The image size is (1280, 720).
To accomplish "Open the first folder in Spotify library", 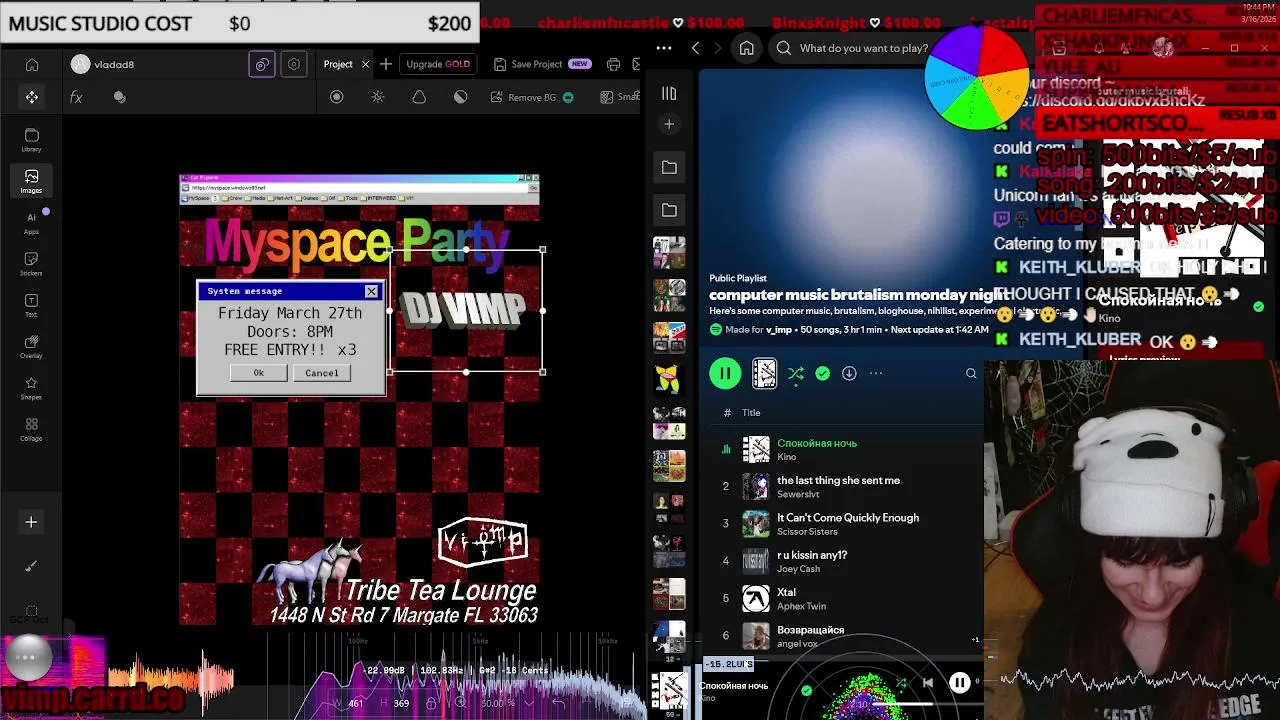I will point(669,167).
